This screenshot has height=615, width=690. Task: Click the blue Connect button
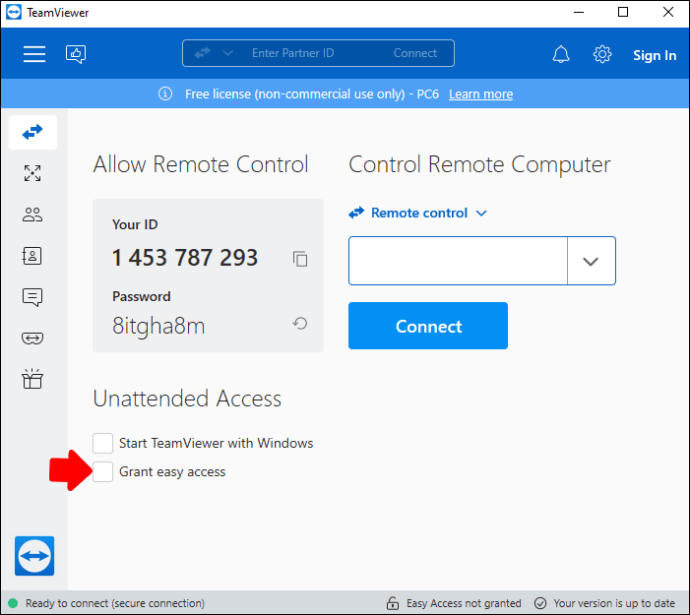tap(428, 326)
